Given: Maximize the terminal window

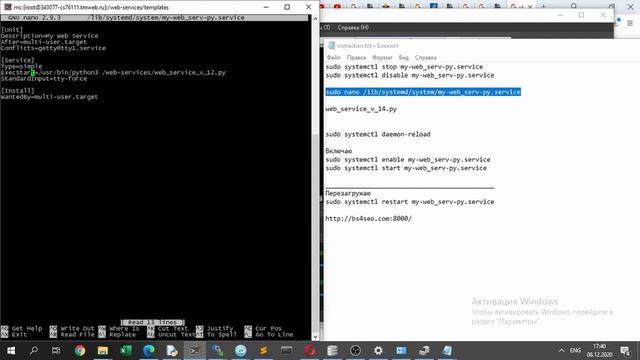Looking at the screenshot, I should (287, 7).
